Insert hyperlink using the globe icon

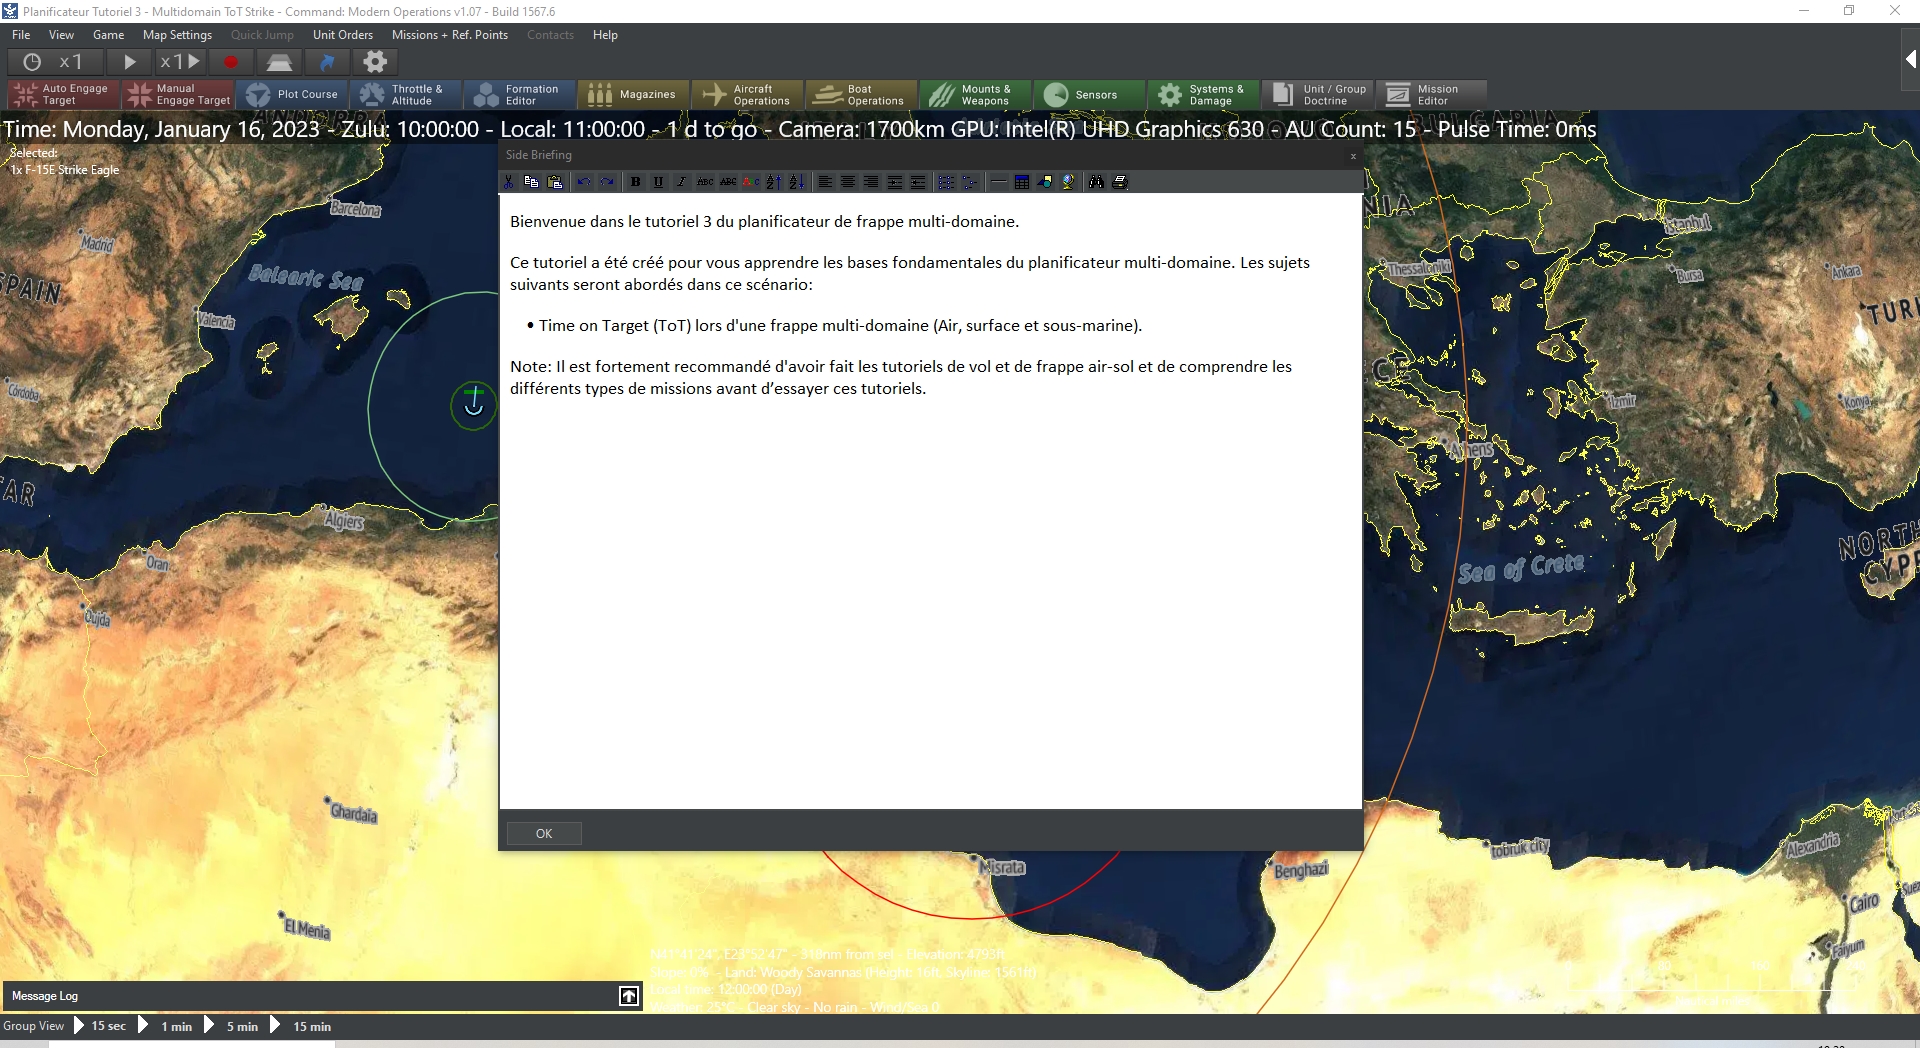[x=1068, y=182]
